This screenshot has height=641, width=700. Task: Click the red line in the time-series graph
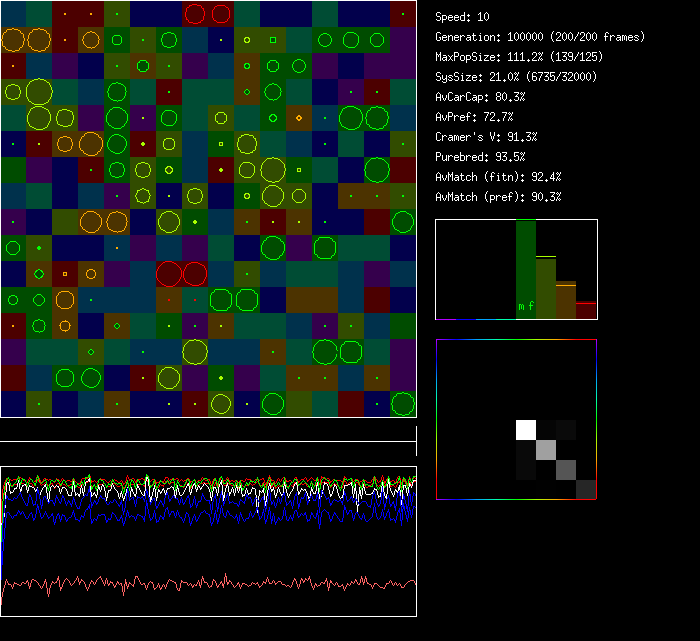pos(200,583)
